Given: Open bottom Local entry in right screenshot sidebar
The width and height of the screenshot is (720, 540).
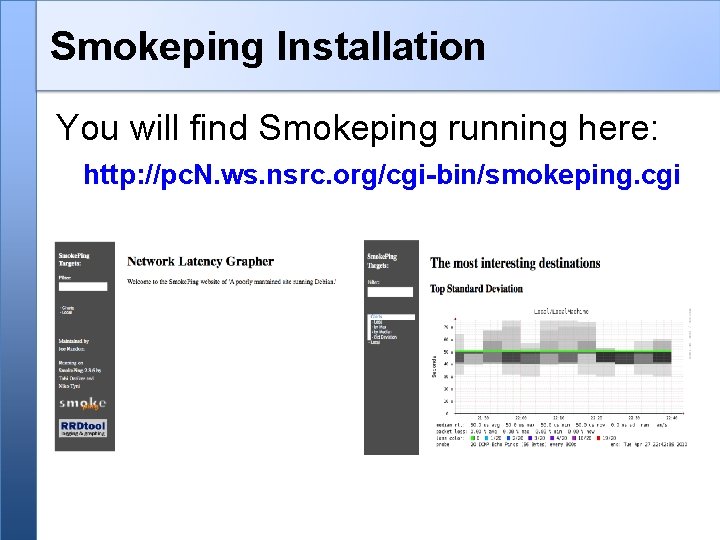Looking at the screenshot, I should [375, 342].
